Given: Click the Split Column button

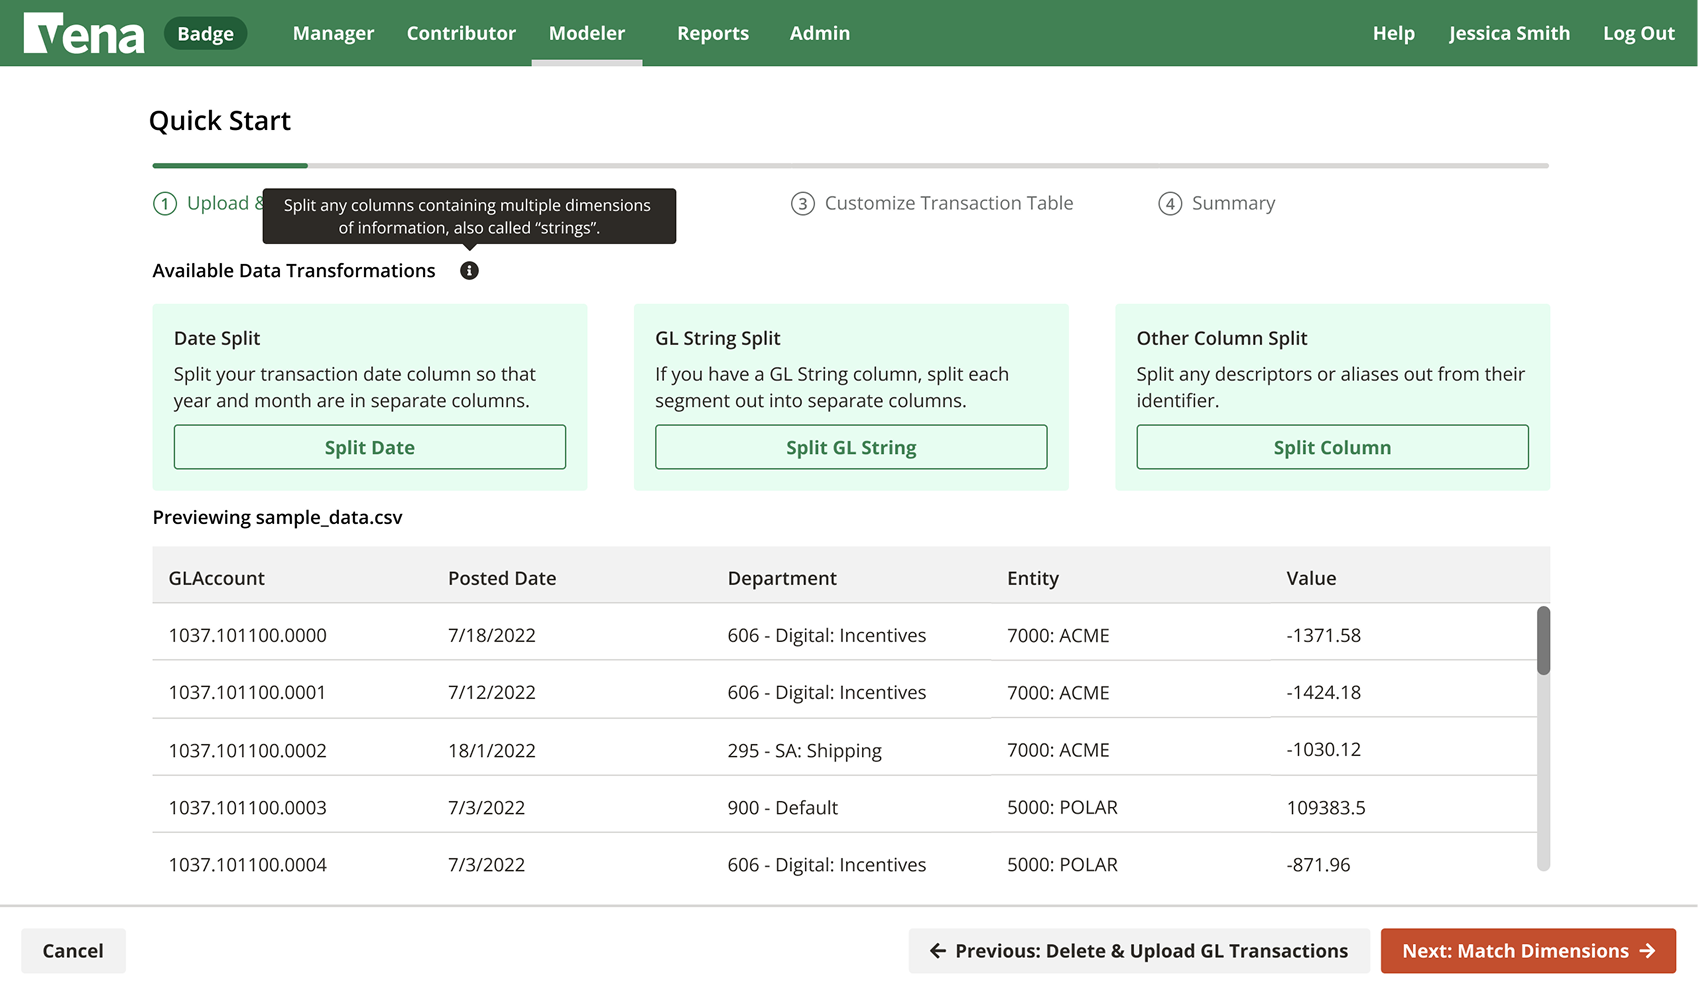Looking at the screenshot, I should pos(1332,447).
